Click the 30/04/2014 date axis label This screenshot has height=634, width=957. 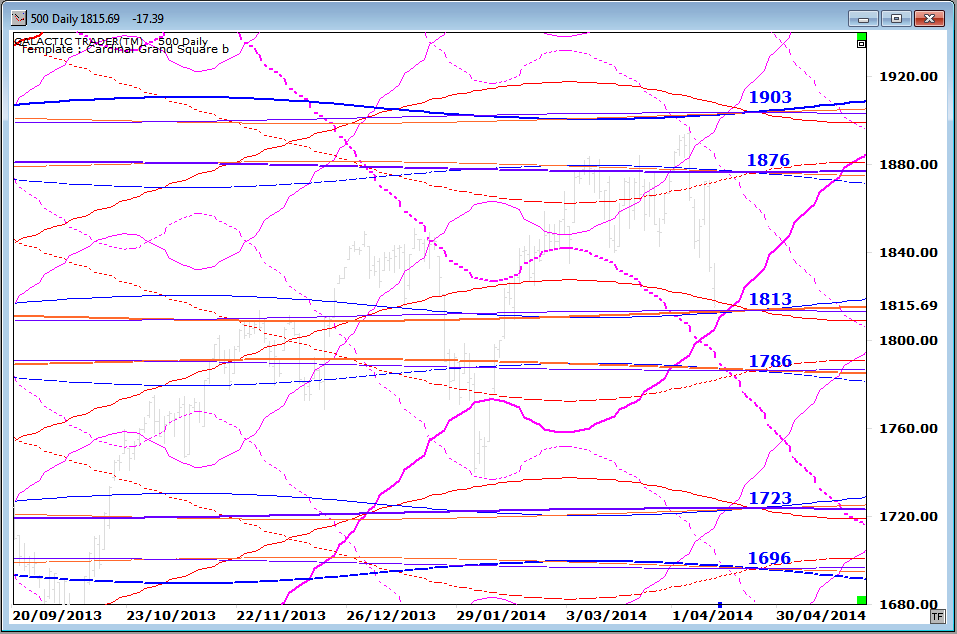click(x=821, y=616)
